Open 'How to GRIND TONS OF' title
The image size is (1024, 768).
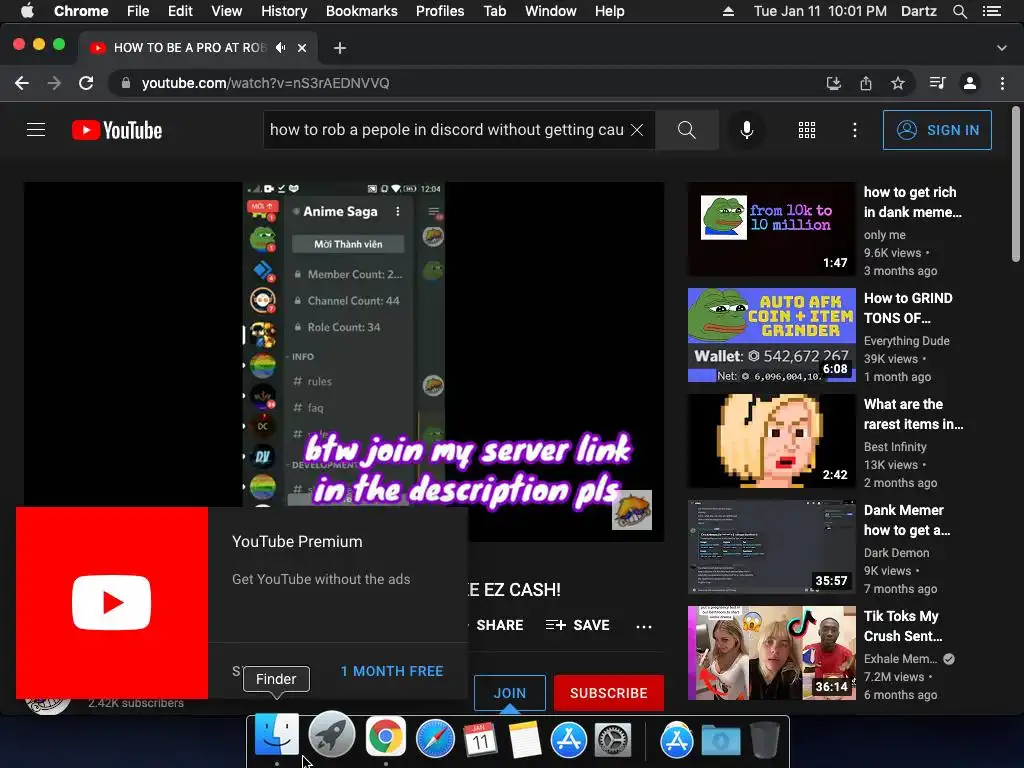pyautogui.click(x=908, y=308)
